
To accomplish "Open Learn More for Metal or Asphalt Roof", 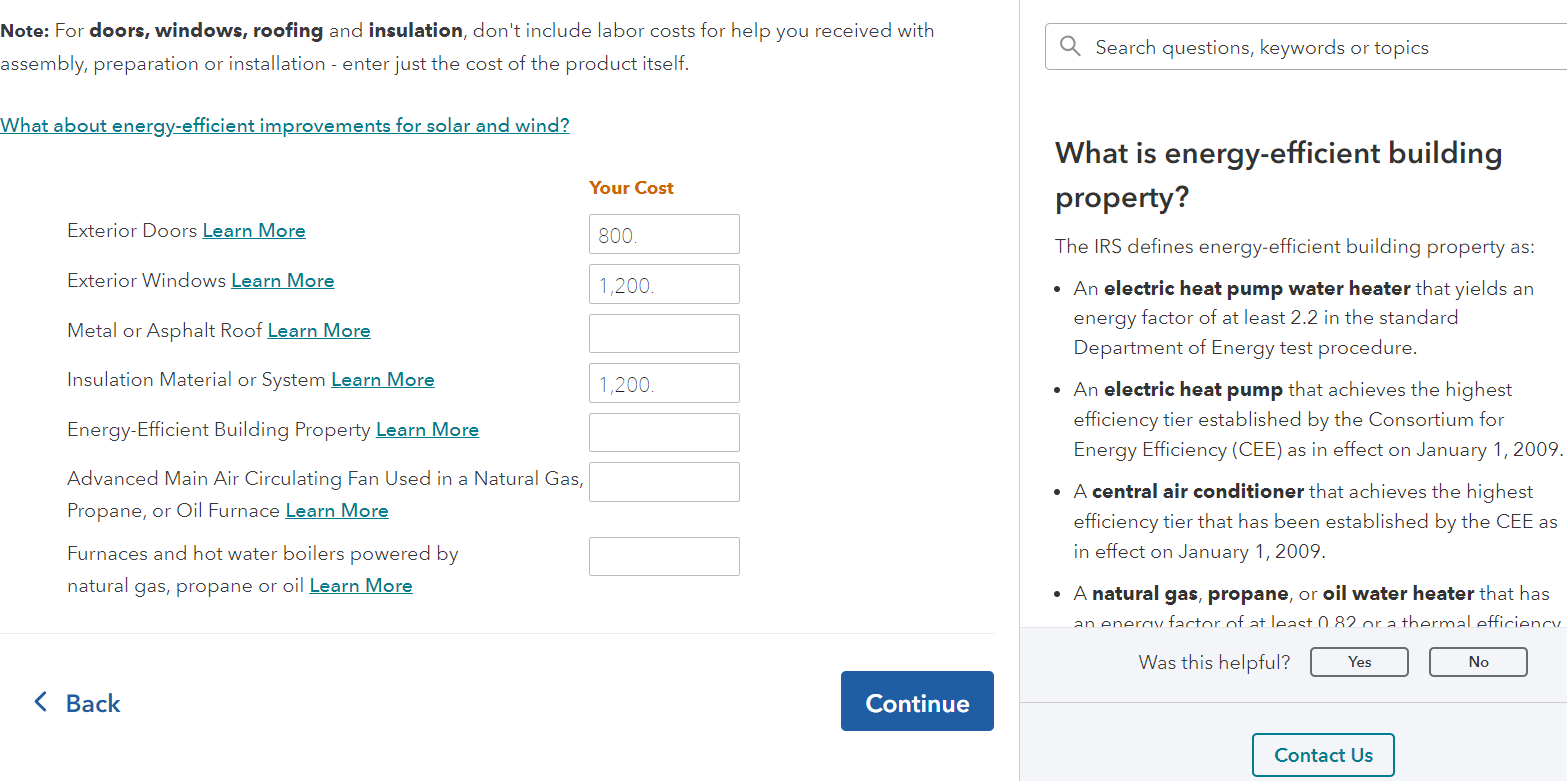I will pos(319,330).
